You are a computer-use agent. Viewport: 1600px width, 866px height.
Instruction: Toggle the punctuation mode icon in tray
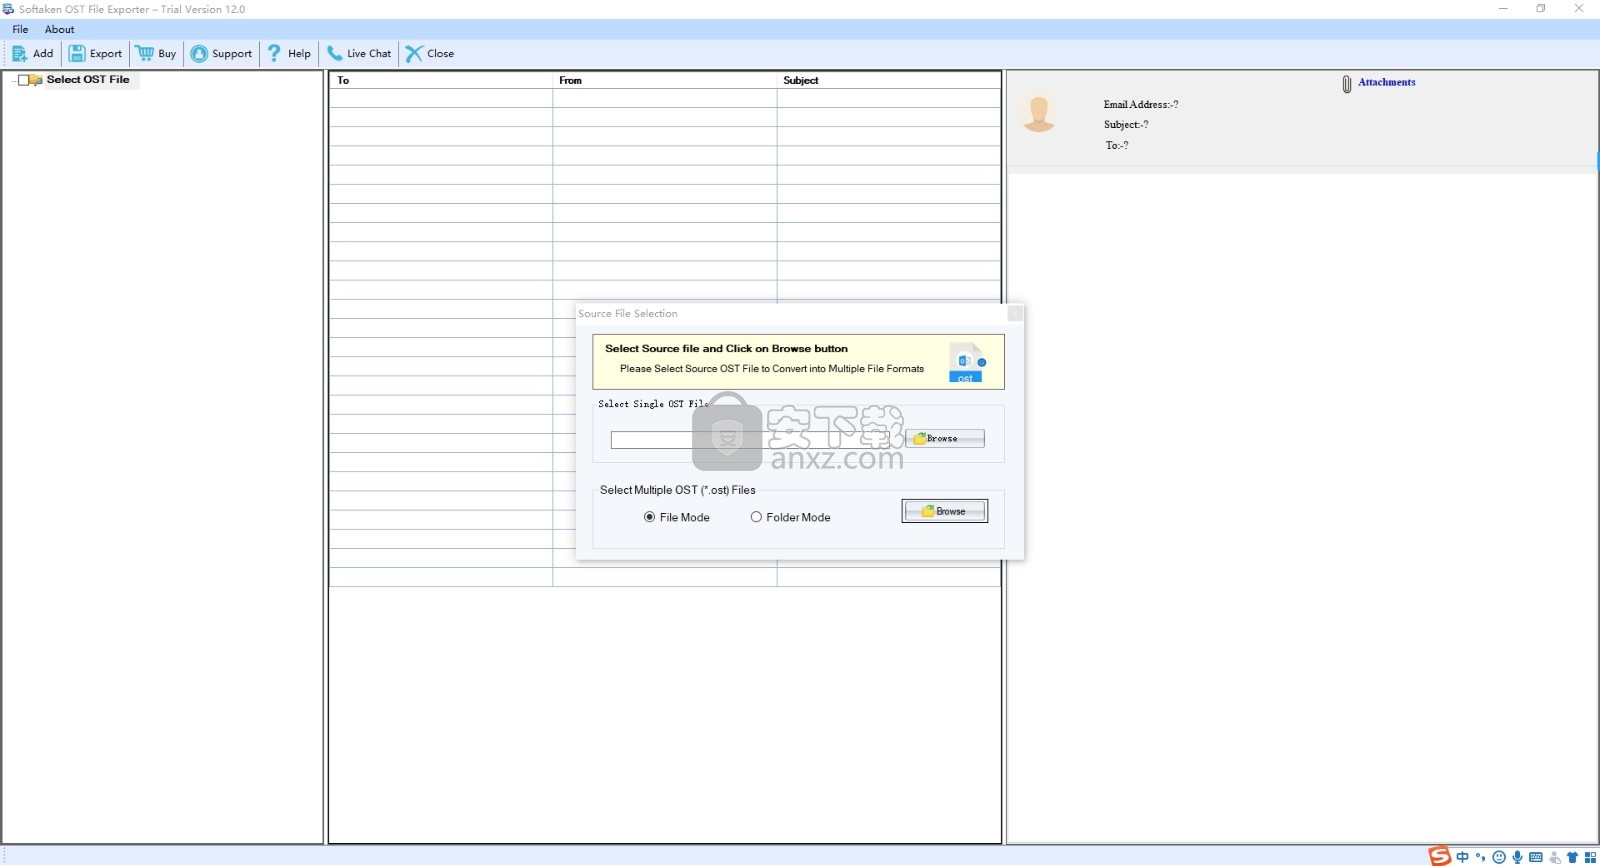coord(1481,857)
